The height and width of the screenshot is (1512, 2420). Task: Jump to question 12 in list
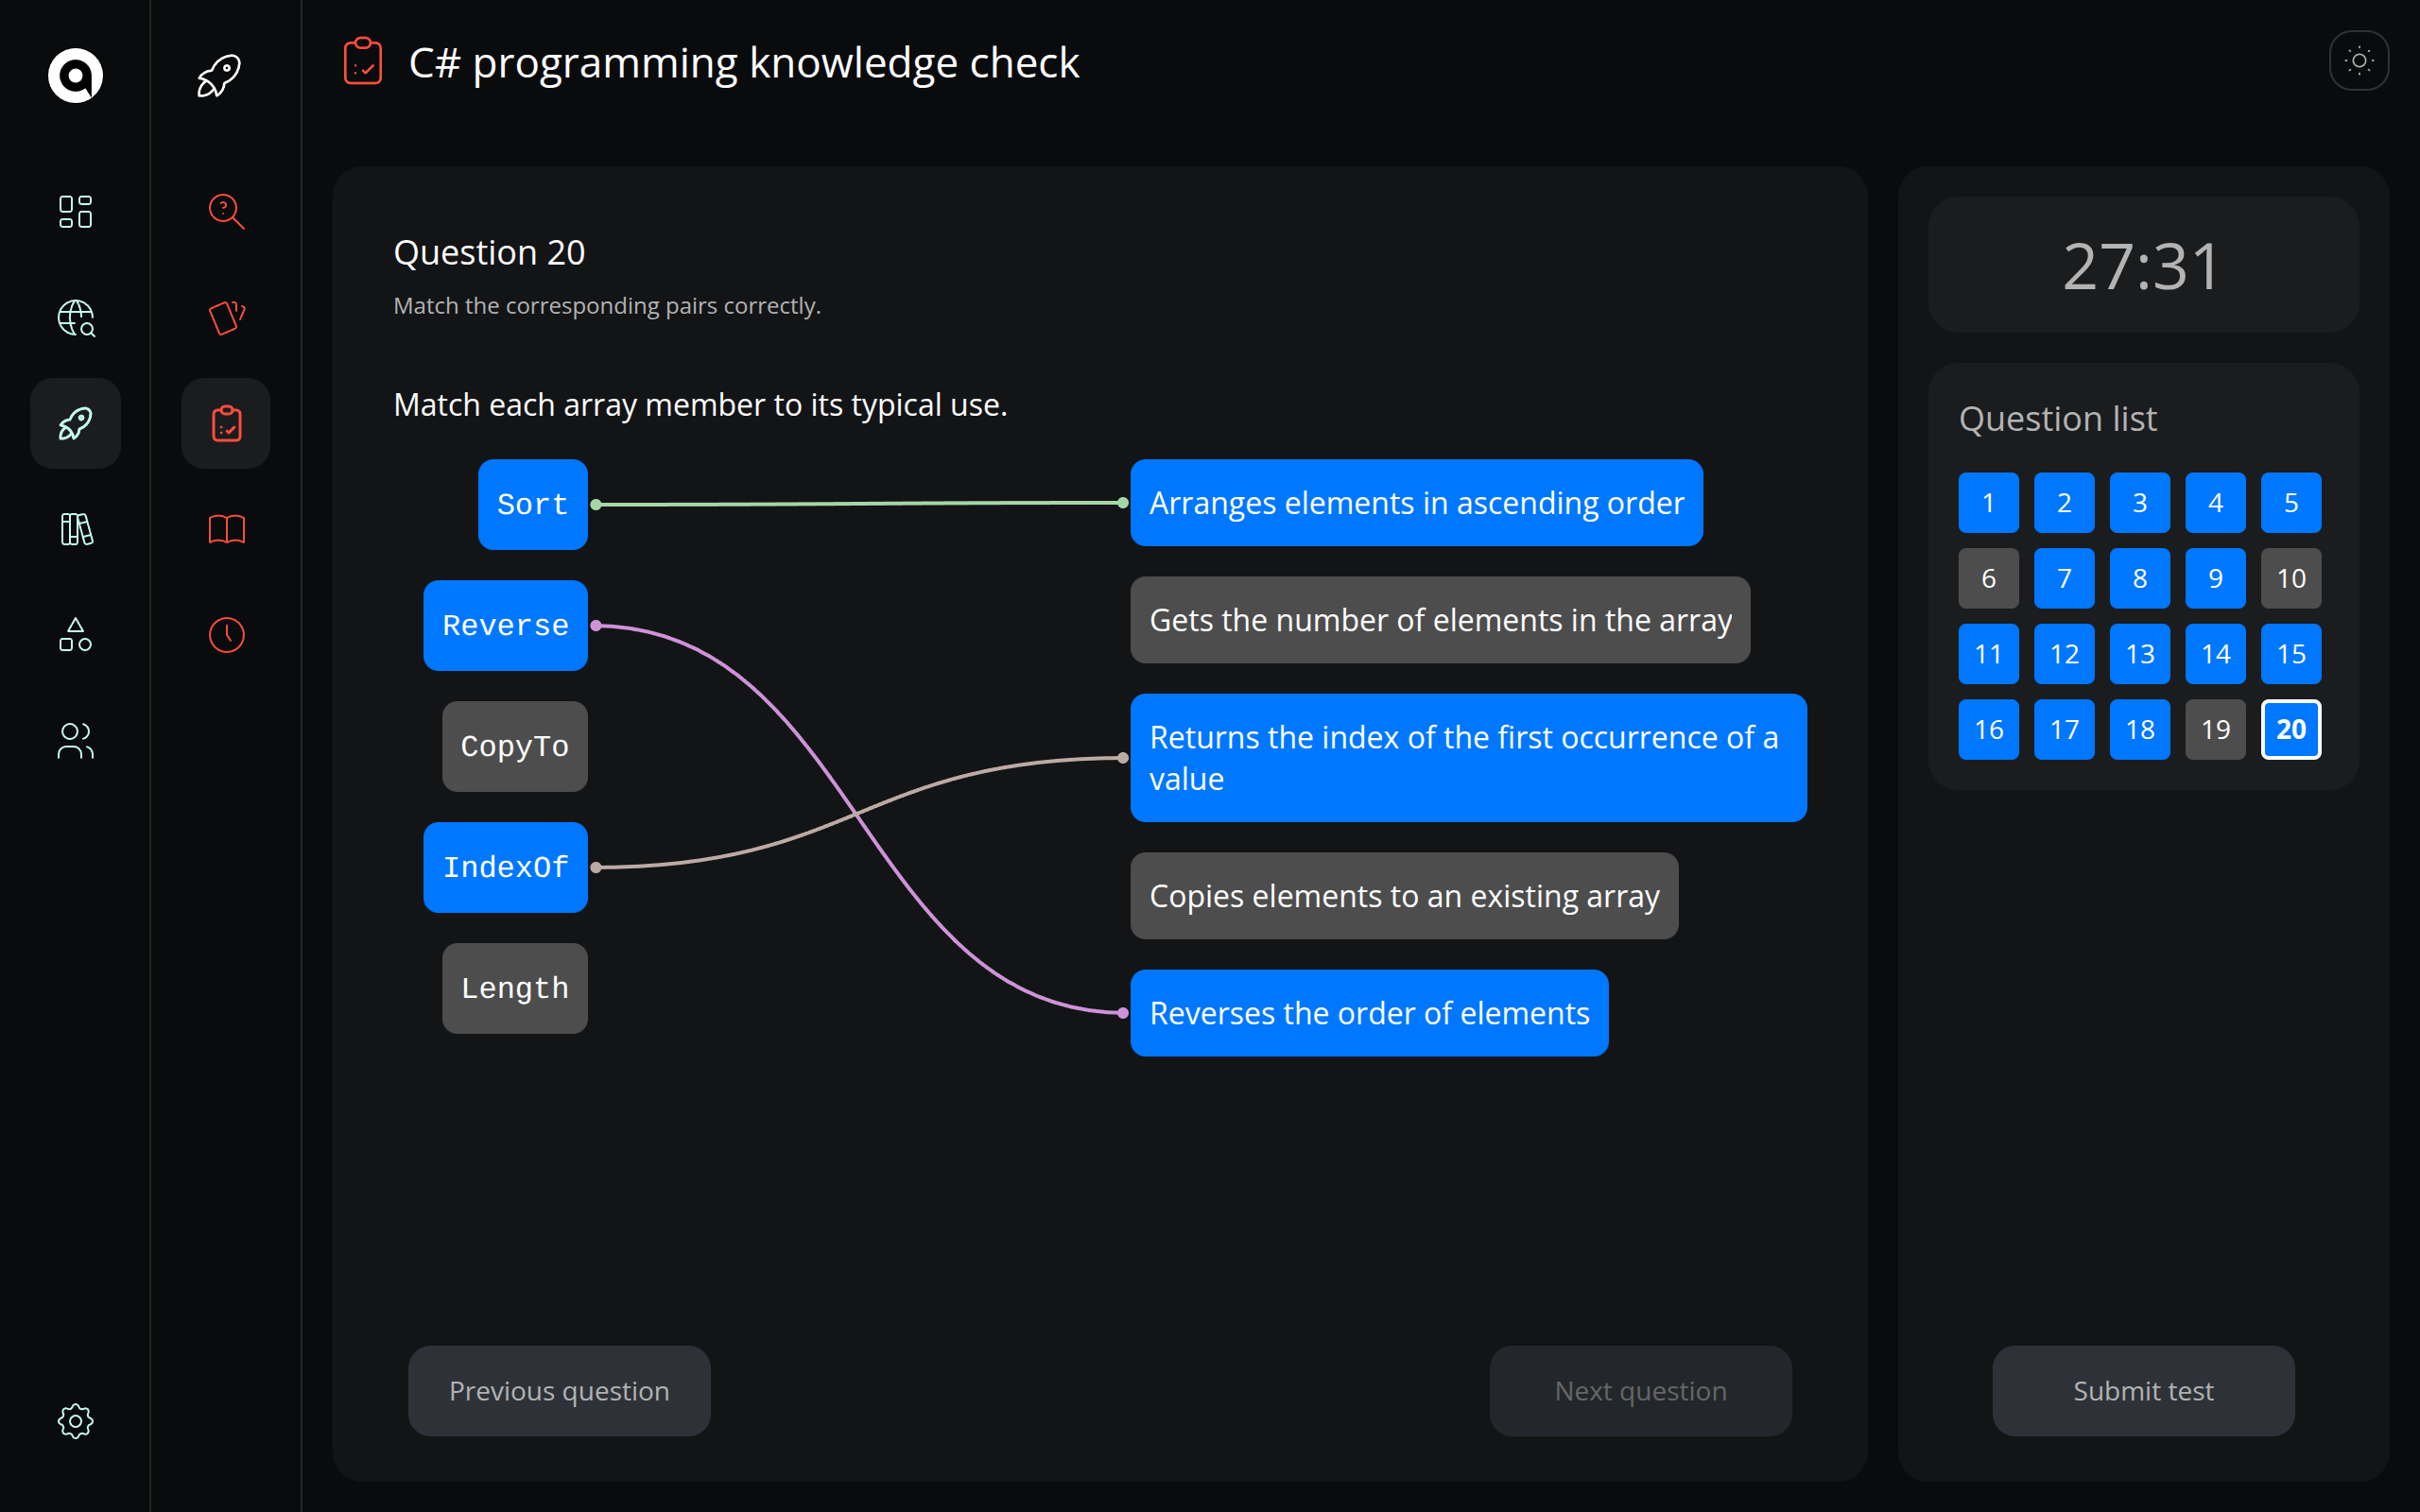point(2064,654)
